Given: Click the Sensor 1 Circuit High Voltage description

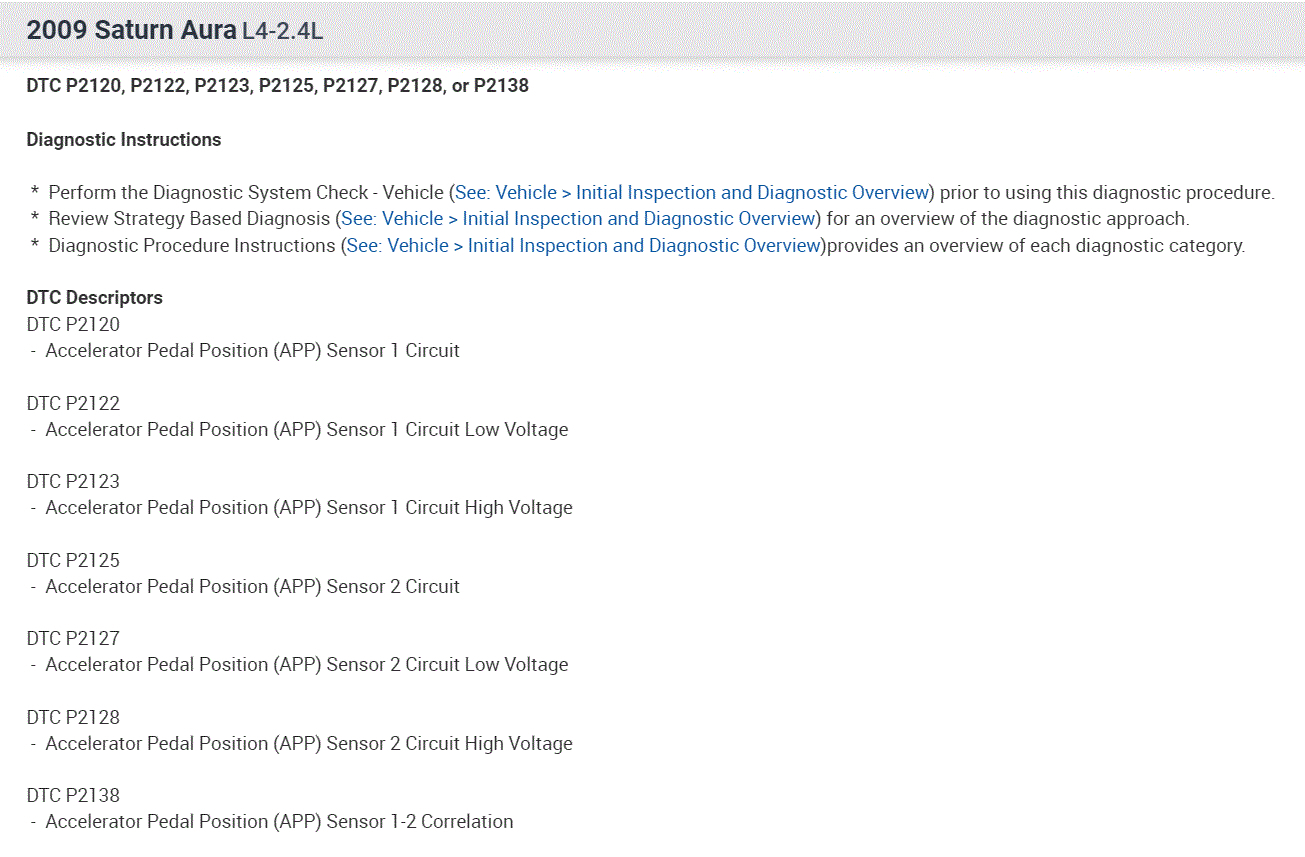Looking at the screenshot, I should click(x=308, y=508).
